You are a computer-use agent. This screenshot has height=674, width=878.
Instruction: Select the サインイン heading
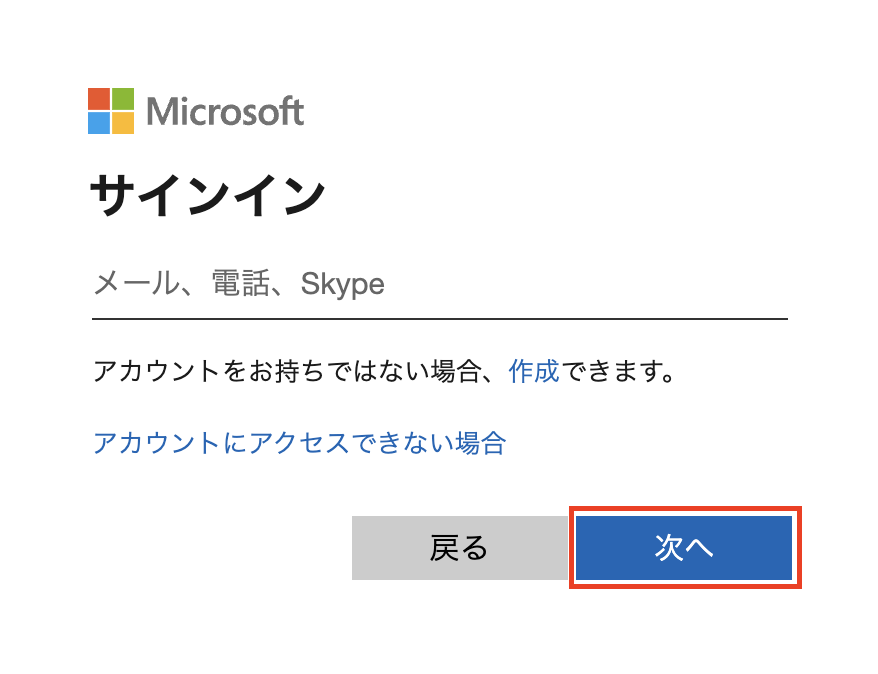[x=207, y=195]
